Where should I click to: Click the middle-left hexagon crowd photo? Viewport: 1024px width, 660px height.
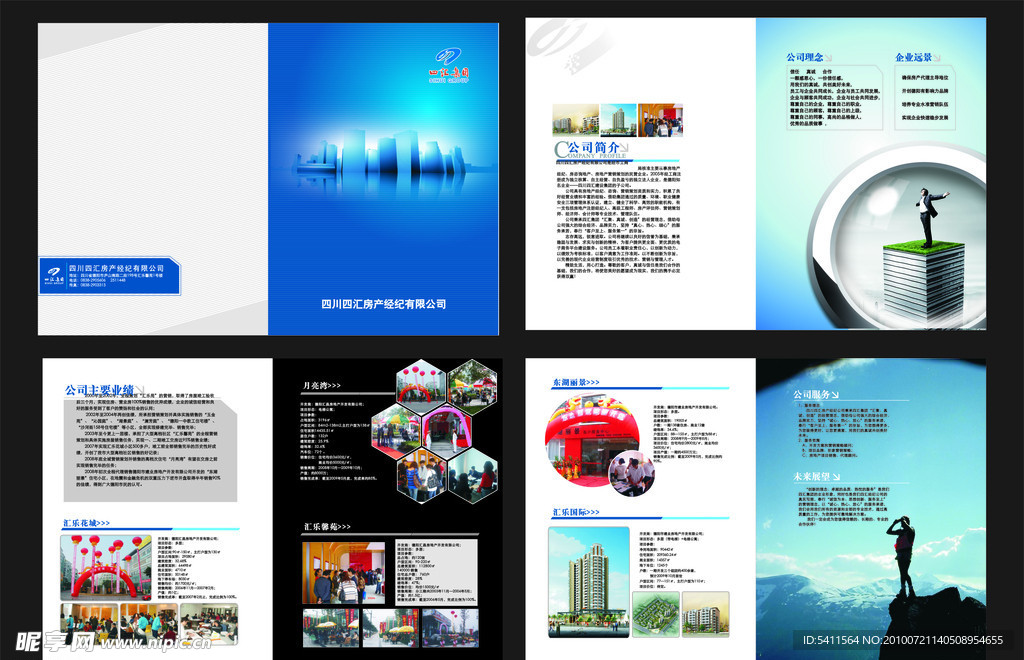tap(396, 429)
